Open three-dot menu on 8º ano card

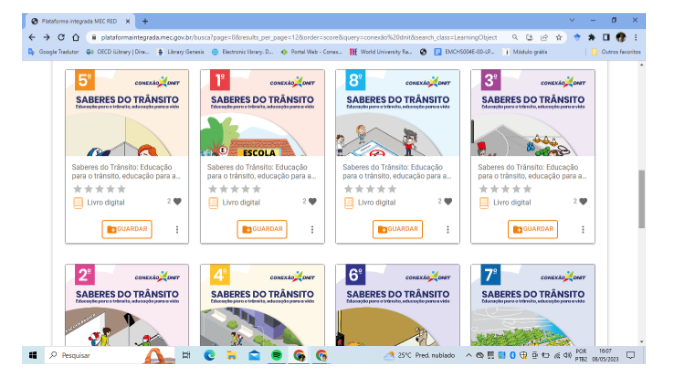[448, 230]
